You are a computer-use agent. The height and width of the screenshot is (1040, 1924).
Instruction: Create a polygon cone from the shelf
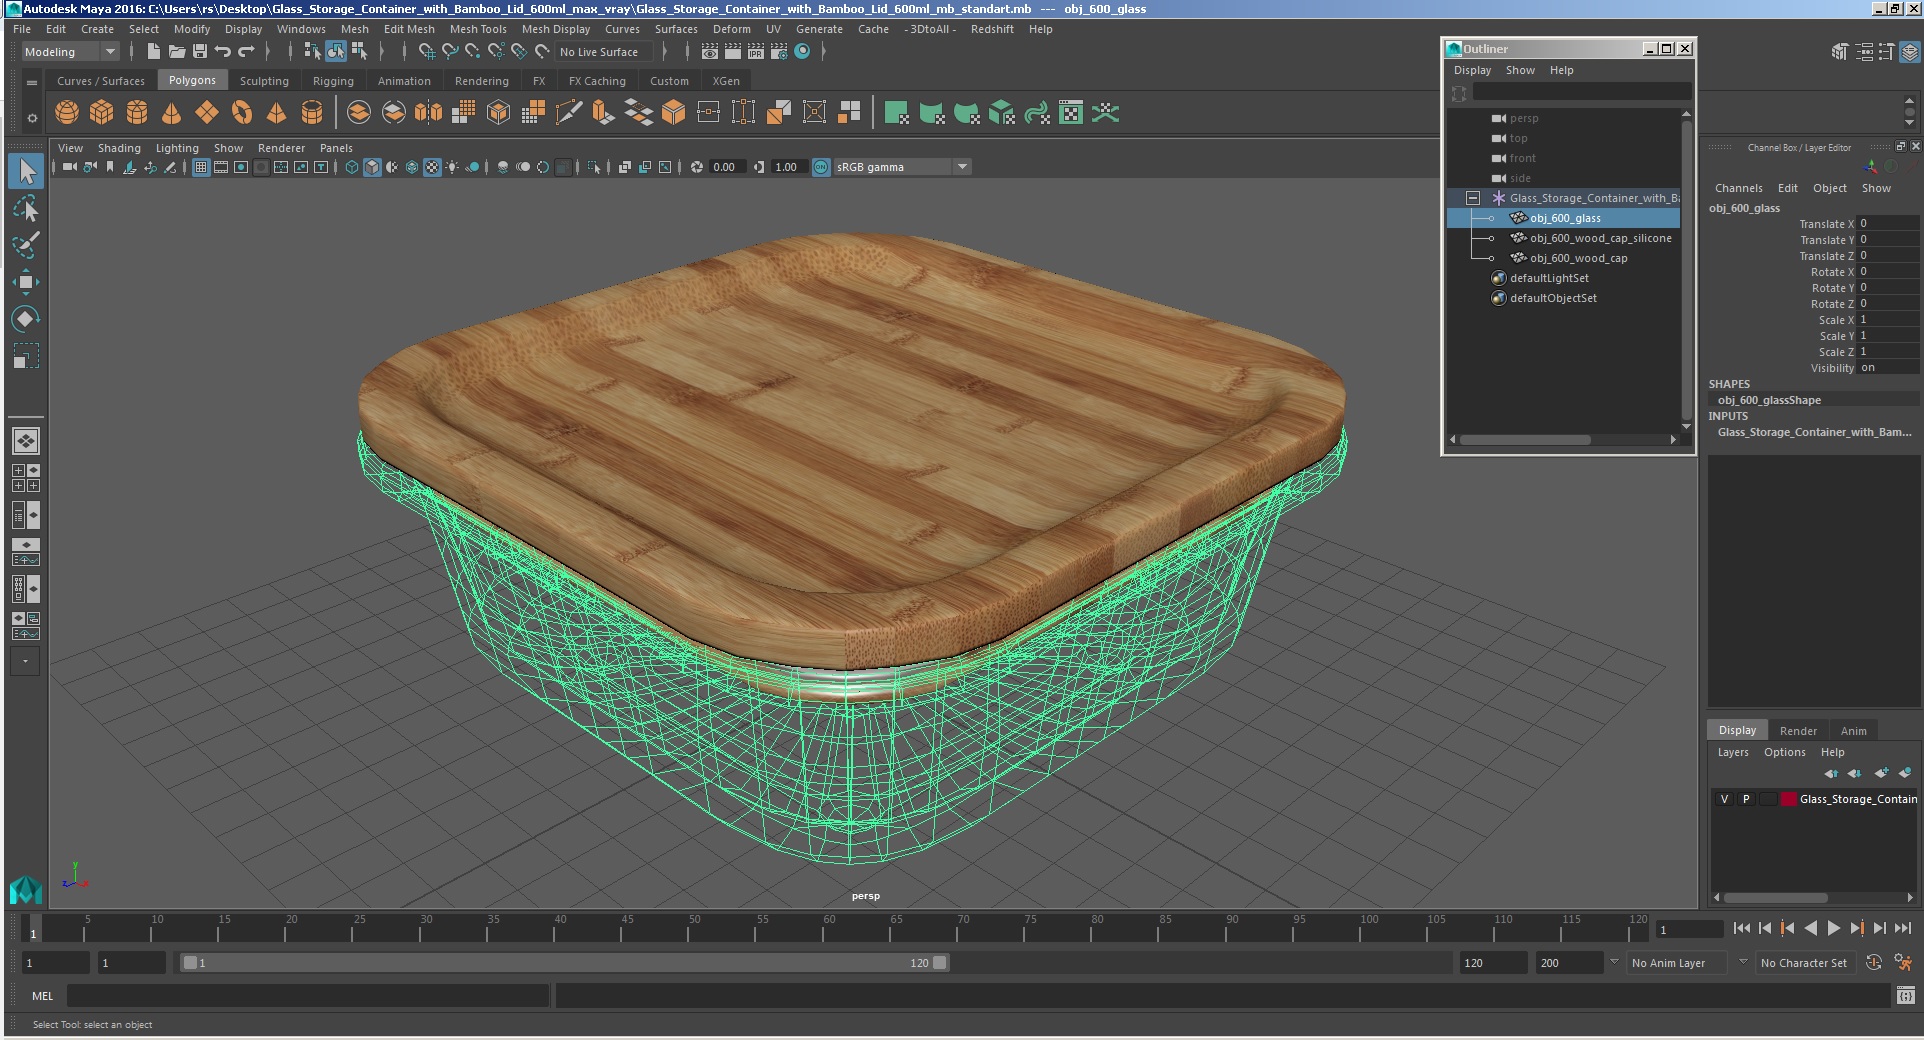point(172,113)
